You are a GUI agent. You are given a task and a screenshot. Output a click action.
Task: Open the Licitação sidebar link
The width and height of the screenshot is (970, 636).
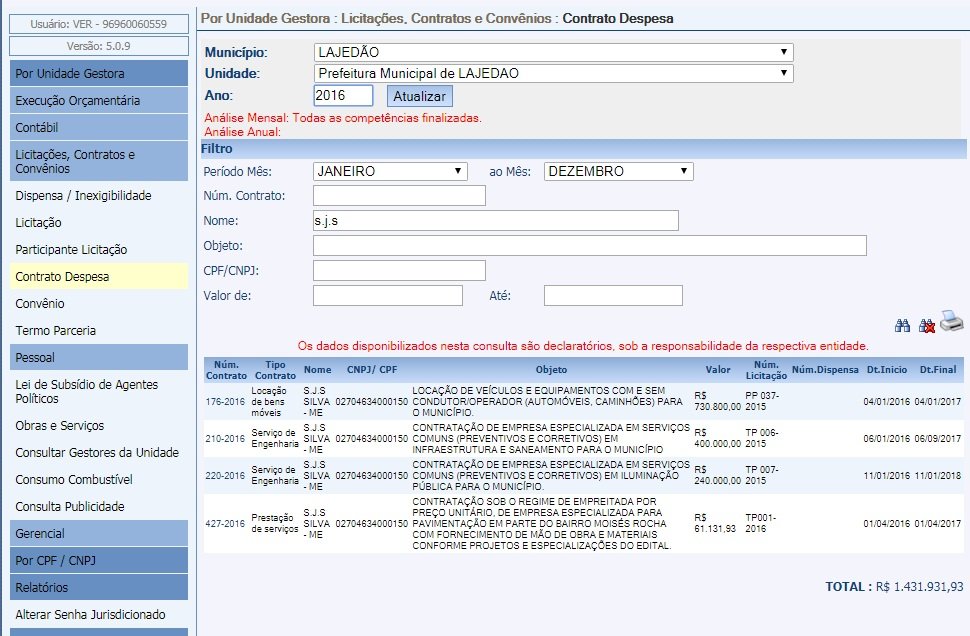click(38, 222)
